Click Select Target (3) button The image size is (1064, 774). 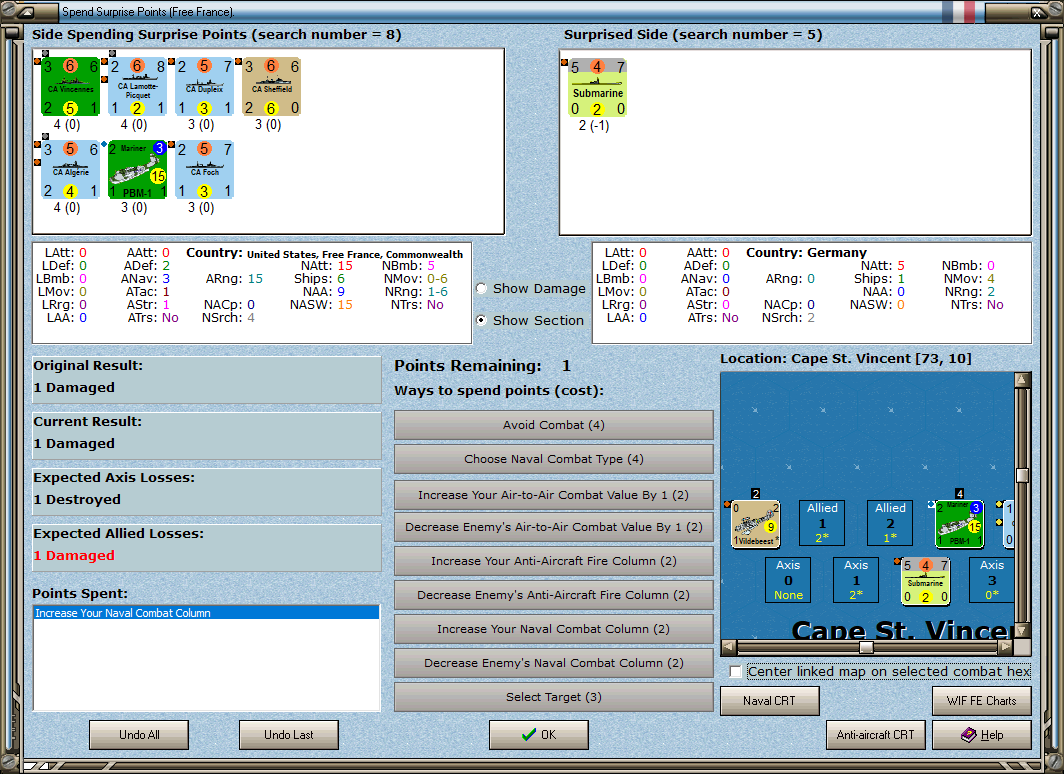(554, 697)
